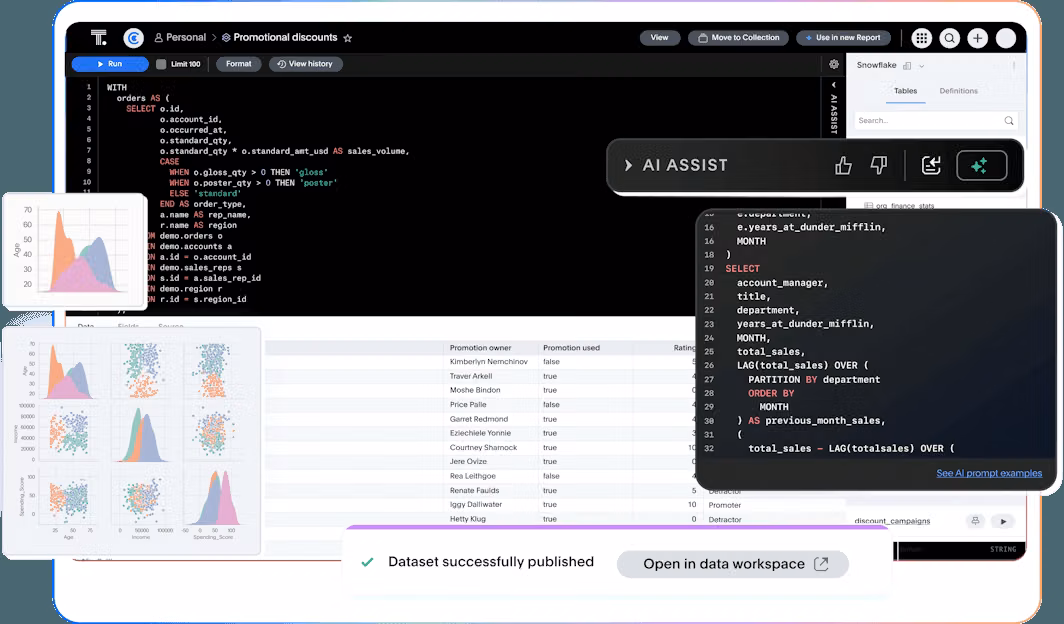The image size is (1064, 624).
Task: Open the editor settings gear icon
Action: click(834, 64)
